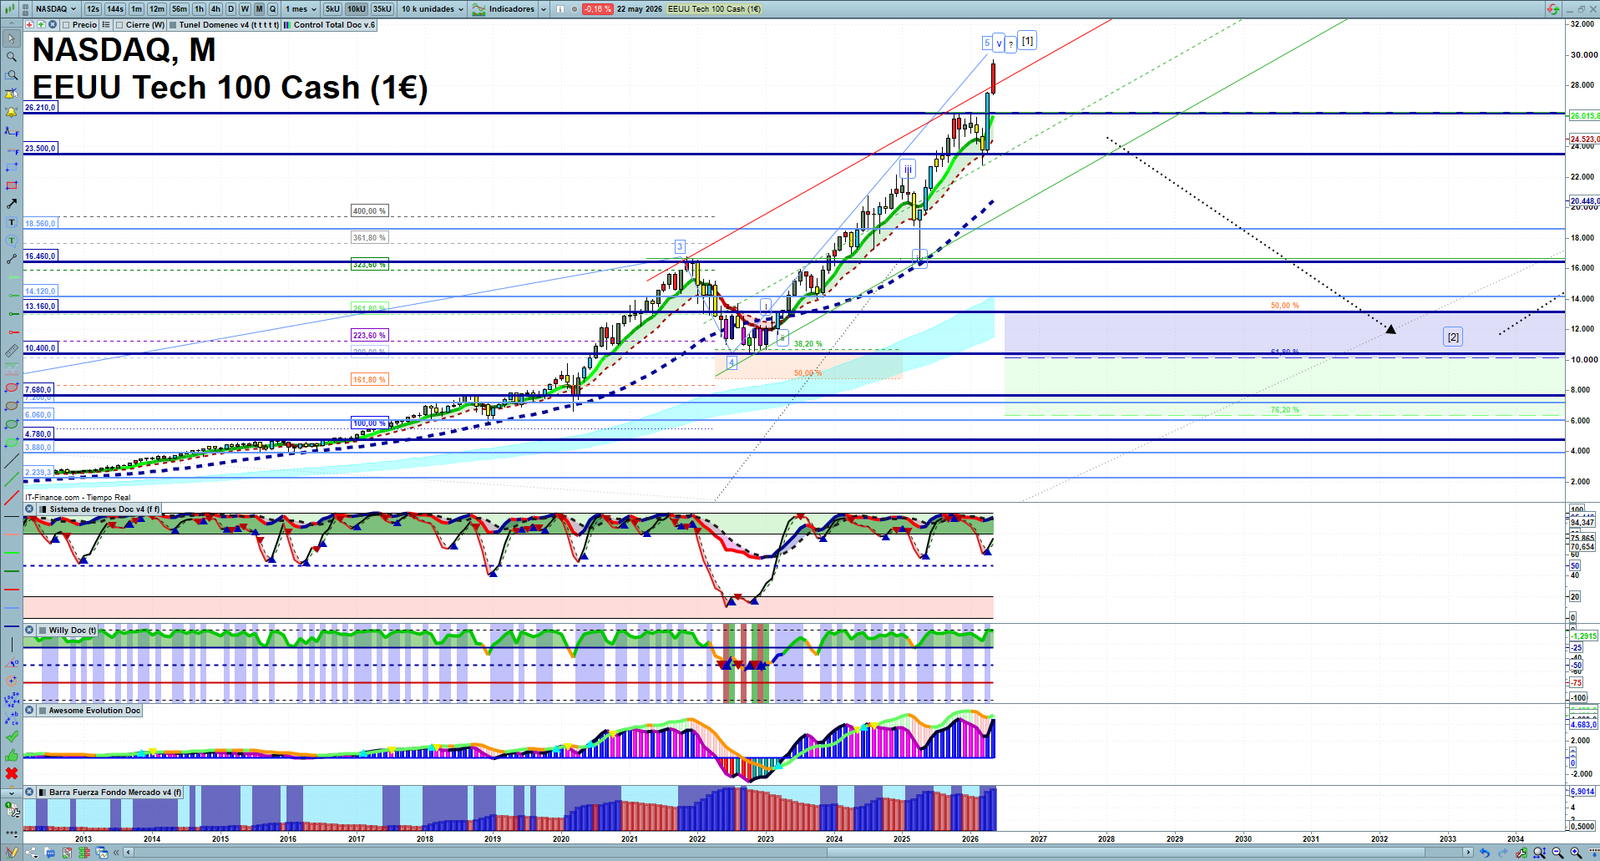Close the Sistema de trenes Doc v4 panel
1600x861 pixels.
click(30, 509)
